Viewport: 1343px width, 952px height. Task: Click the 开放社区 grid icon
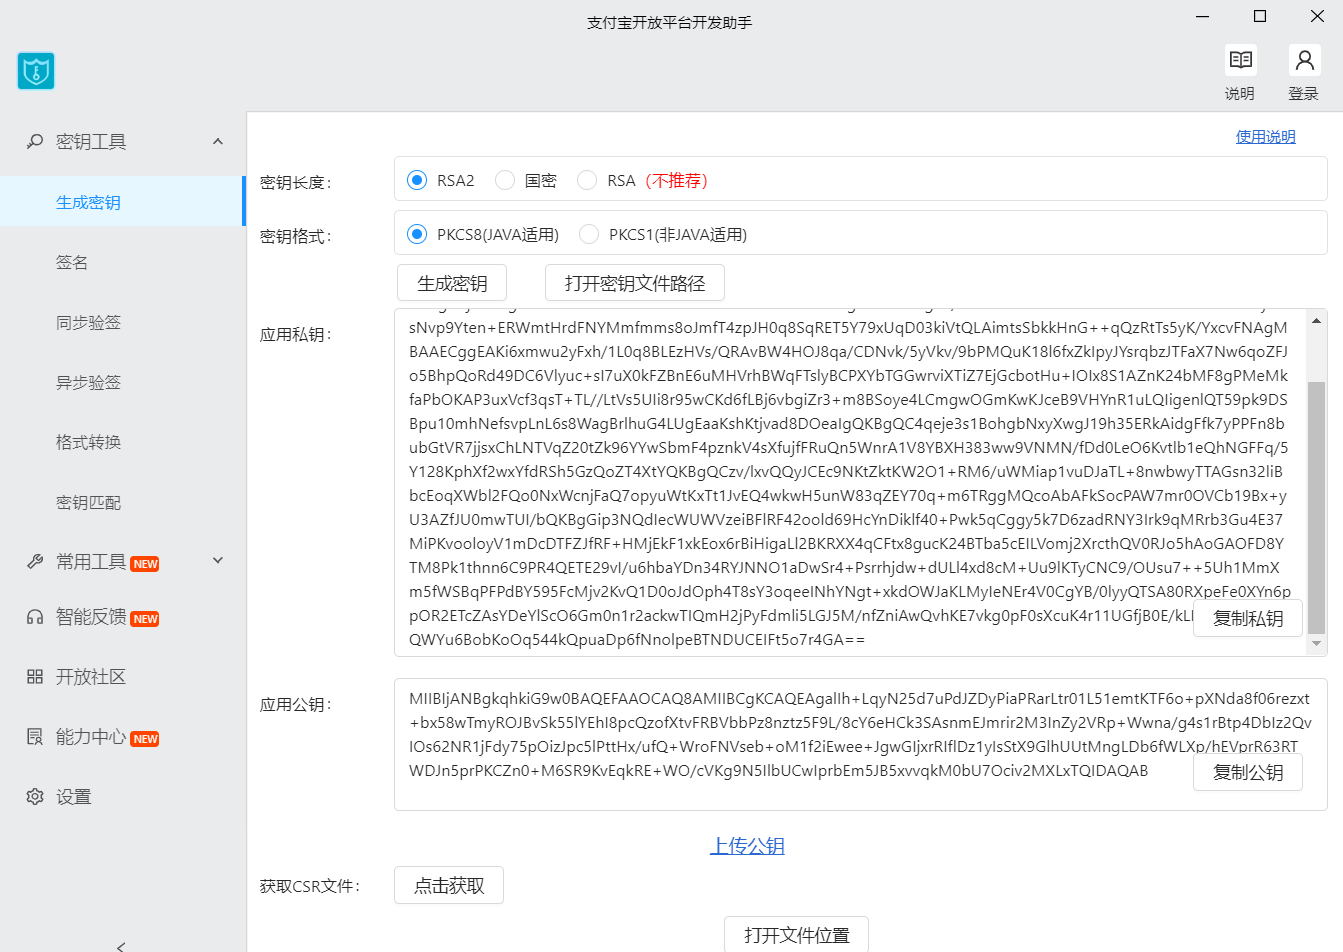(35, 677)
